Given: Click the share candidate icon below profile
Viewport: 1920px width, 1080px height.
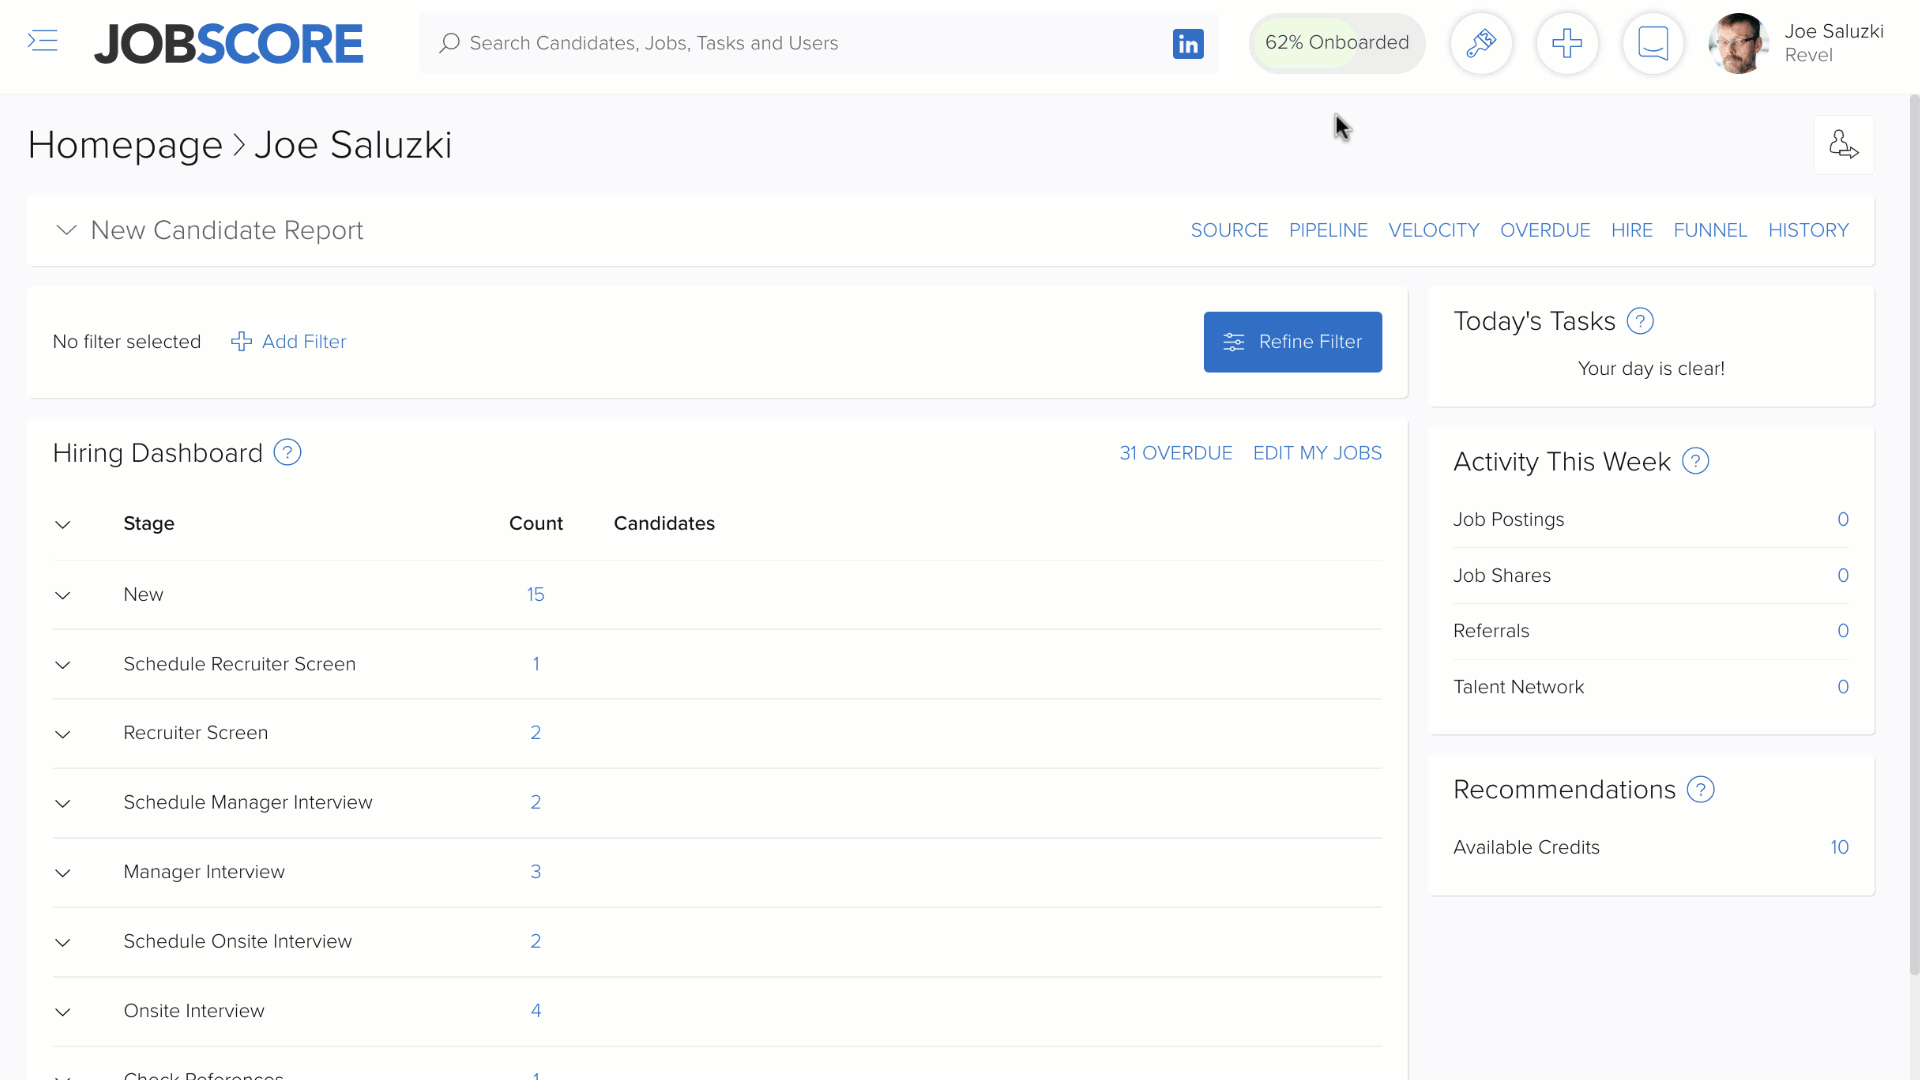Looking at the screenshot, I should [1844, 144].
